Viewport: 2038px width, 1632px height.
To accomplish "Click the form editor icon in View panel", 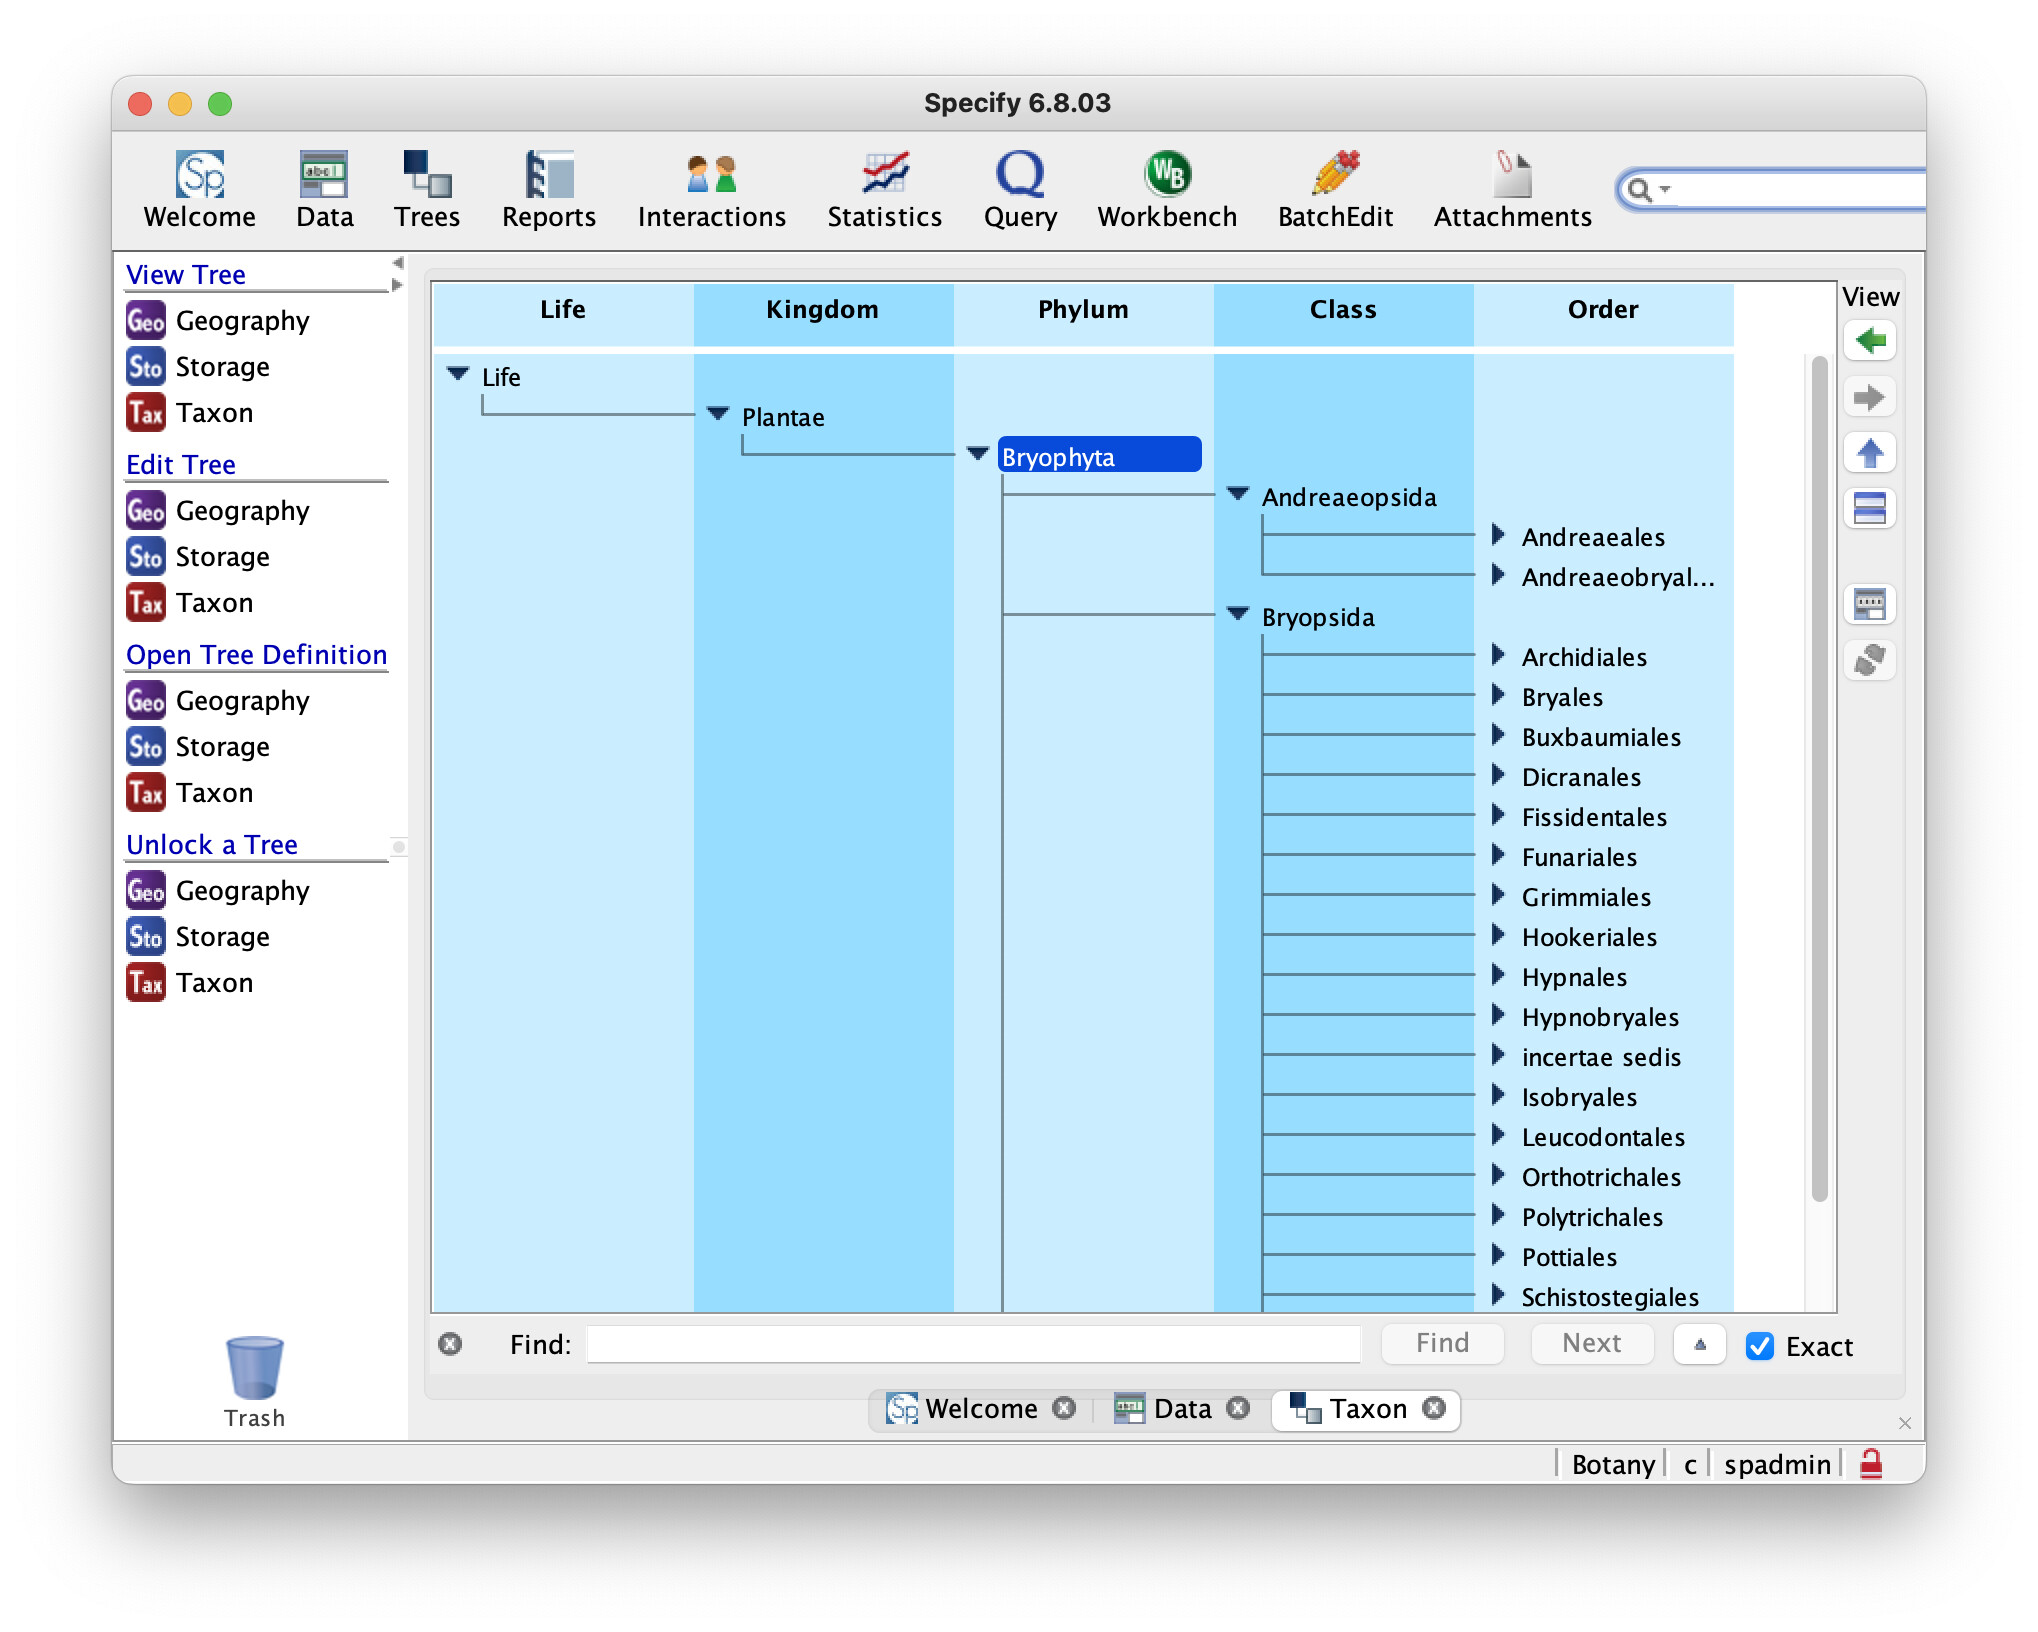I will (1869, 604).
